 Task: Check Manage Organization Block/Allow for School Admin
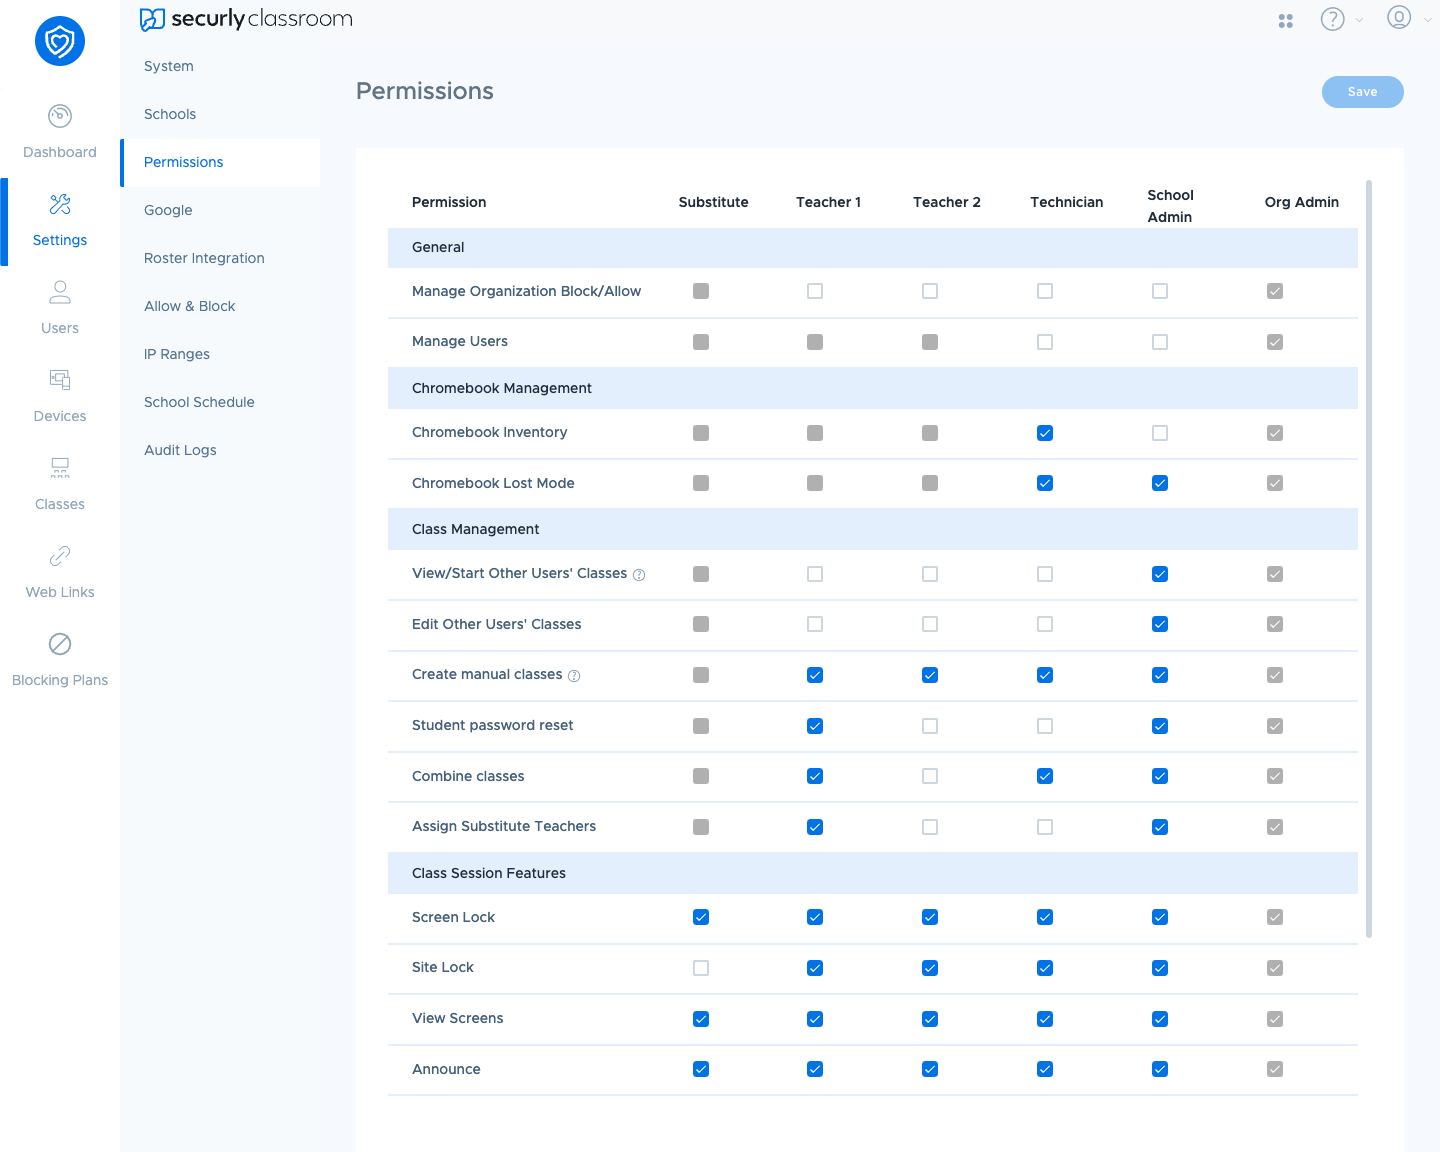1160,291
